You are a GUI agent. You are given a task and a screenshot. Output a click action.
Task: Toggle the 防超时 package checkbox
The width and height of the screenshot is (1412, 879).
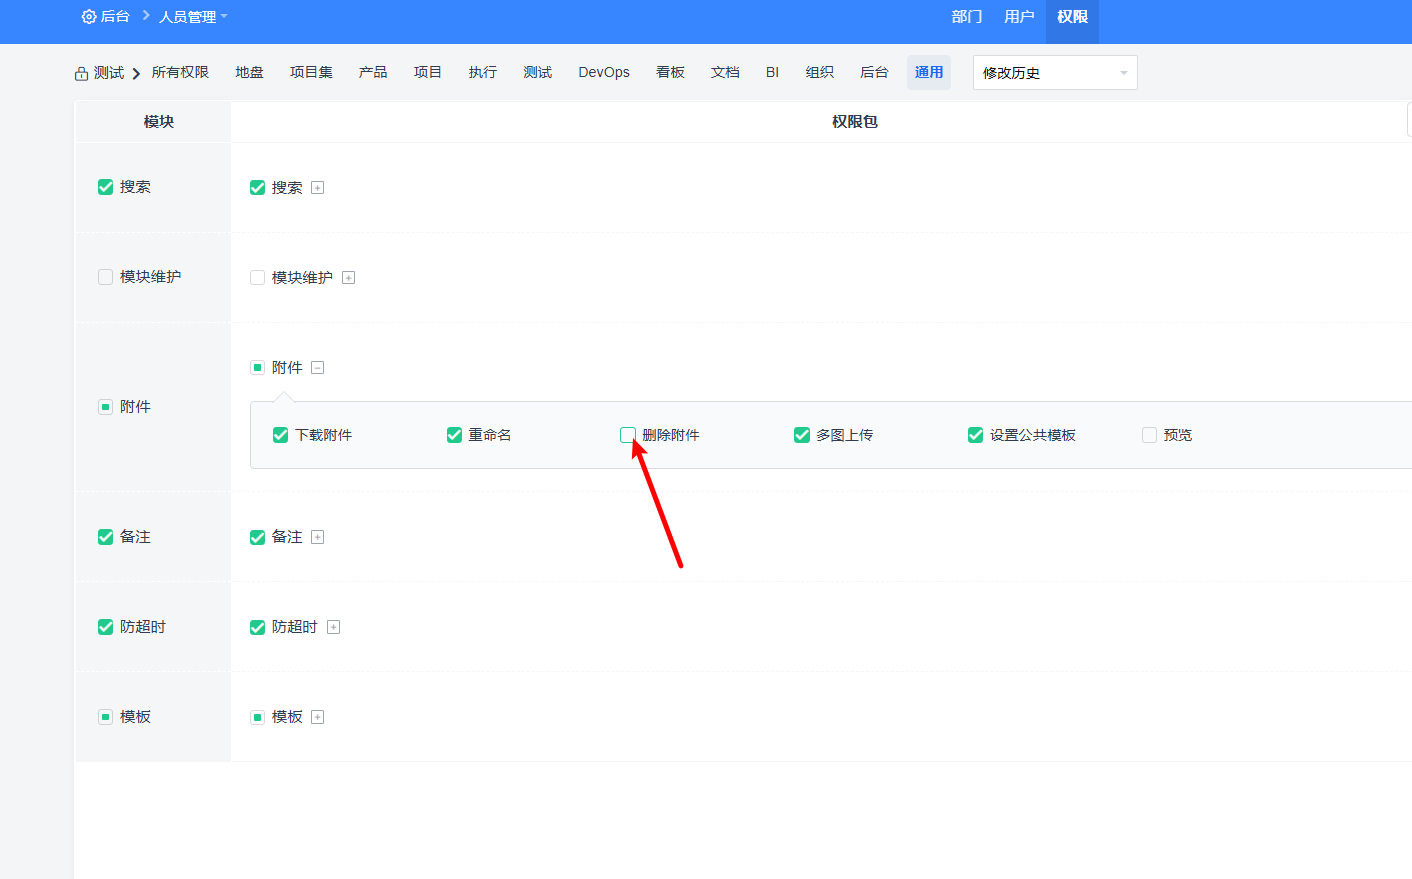pyautogui.click(x=257, y=627)
